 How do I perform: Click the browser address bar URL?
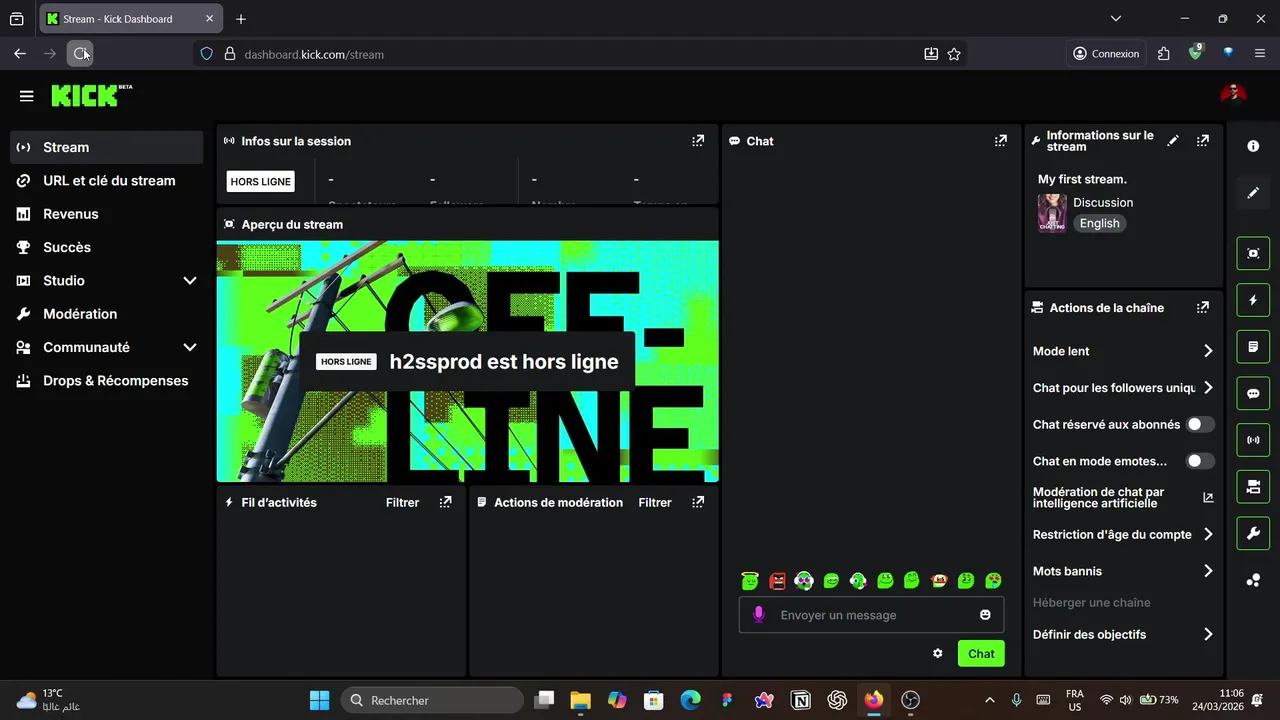(x=314, y=54)
